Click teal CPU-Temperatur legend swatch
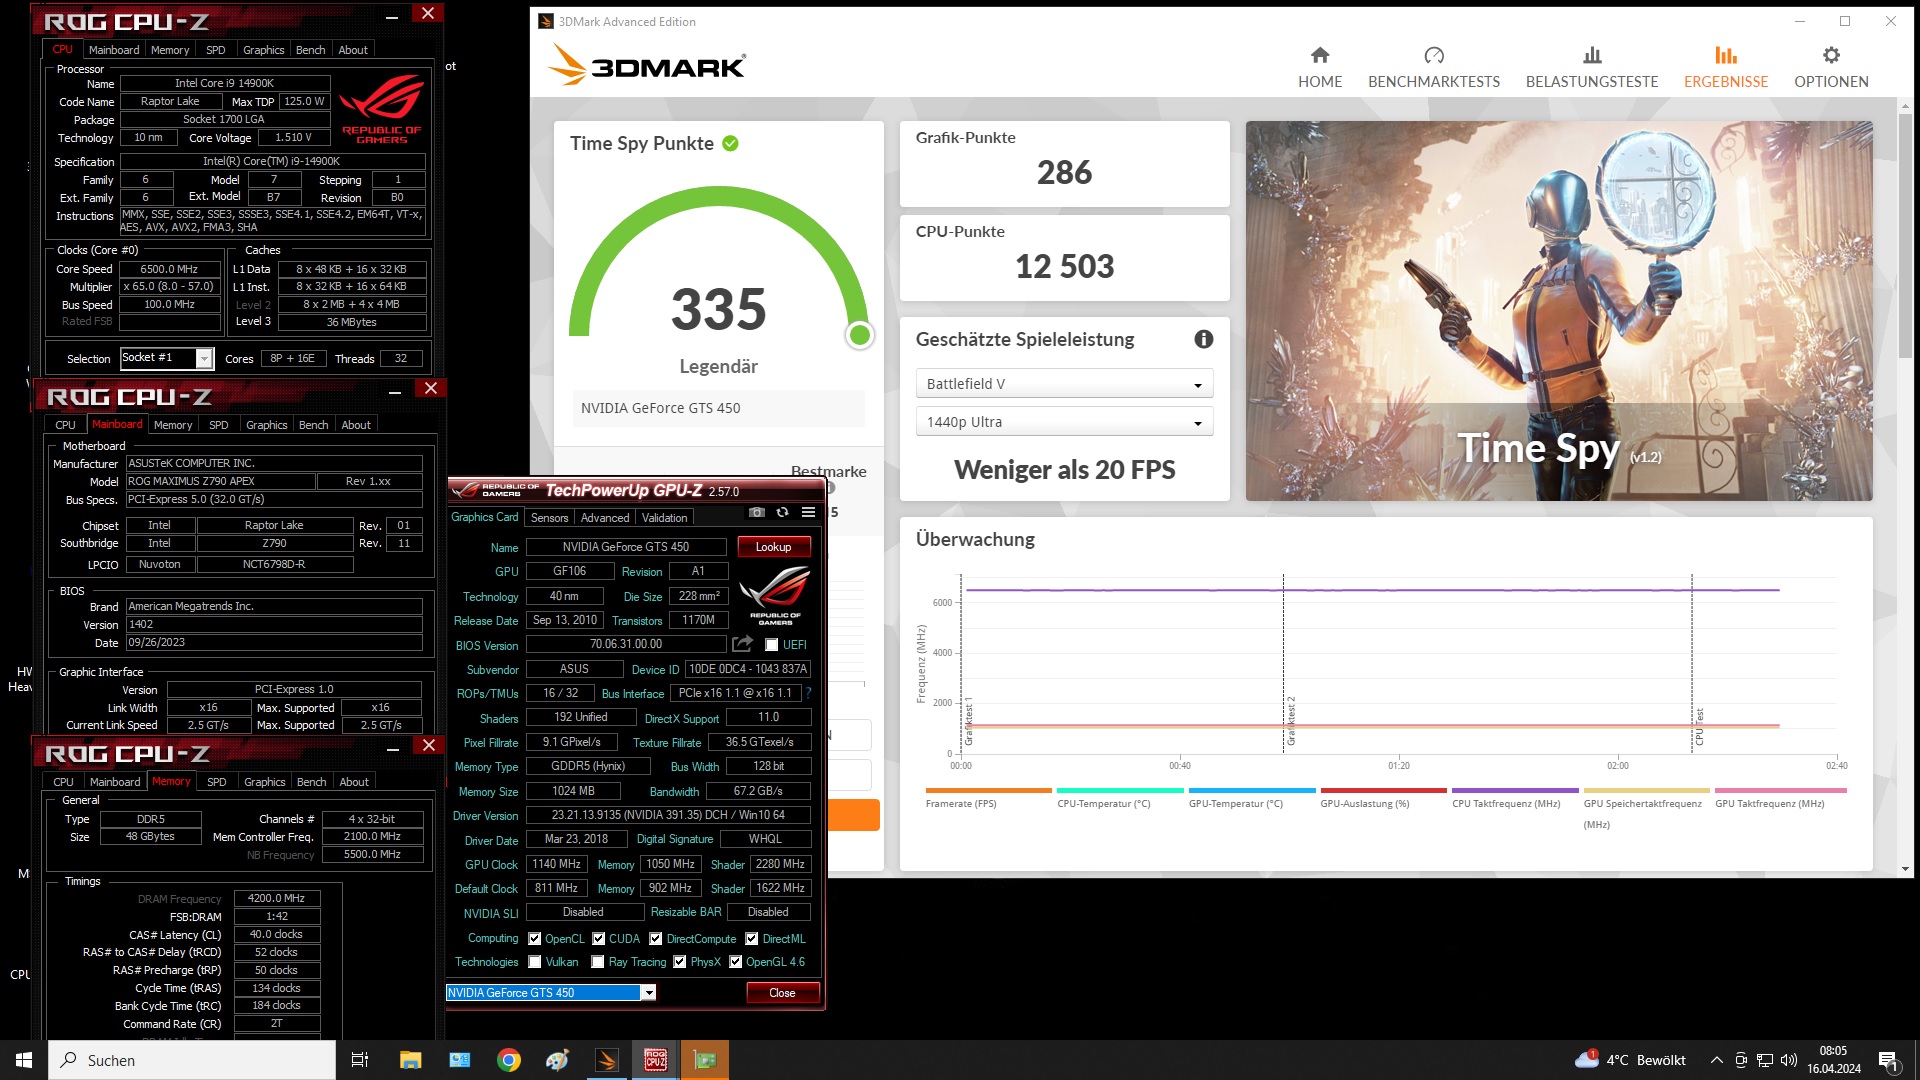This screenshot has width=1920, height=1080. (1119, 790)
